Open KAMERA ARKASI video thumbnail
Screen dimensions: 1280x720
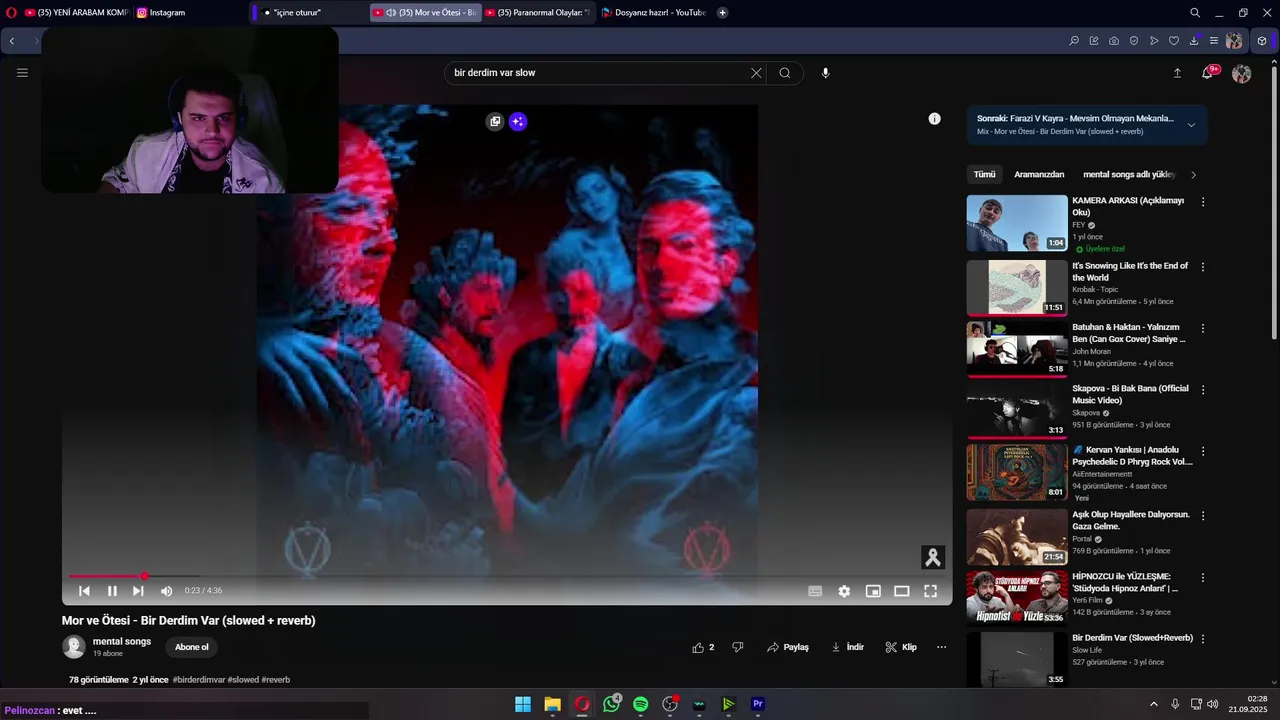pos(1017,223)
